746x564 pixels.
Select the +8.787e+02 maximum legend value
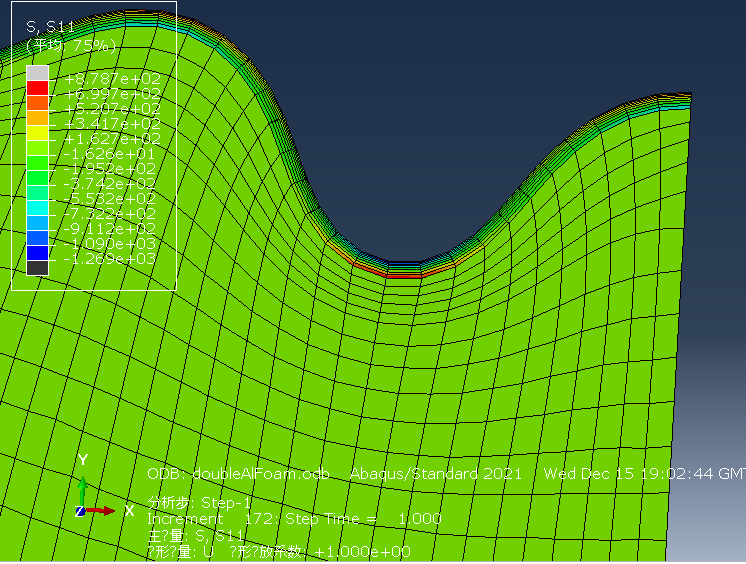click(111, 79)
